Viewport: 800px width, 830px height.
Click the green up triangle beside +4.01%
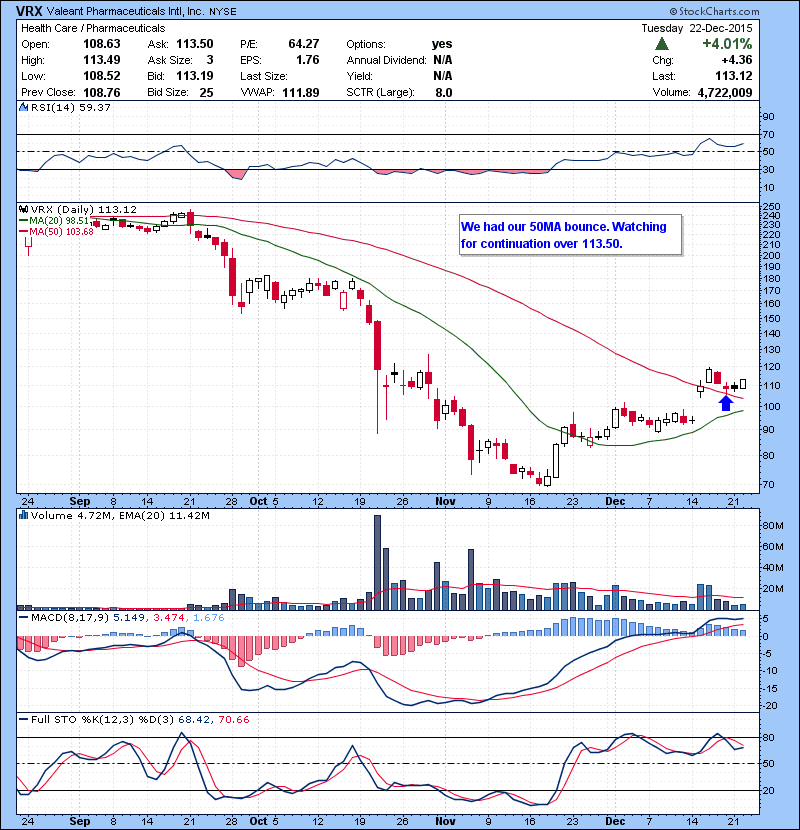661,44
